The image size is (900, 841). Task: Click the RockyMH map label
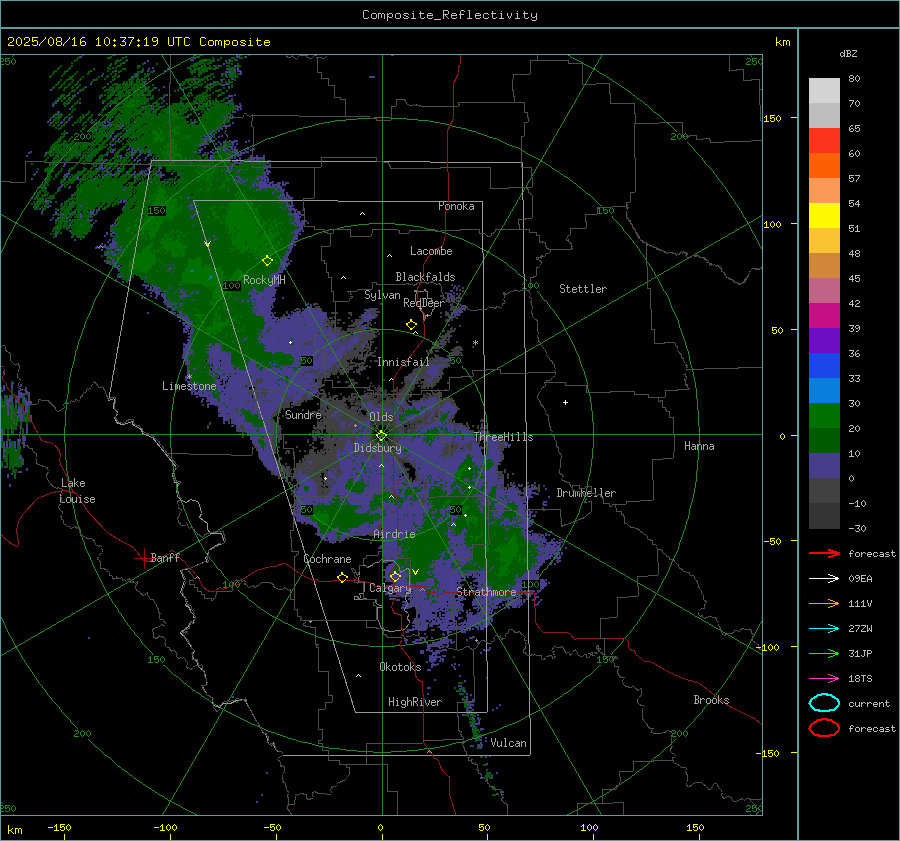click(x=264, y=280)
